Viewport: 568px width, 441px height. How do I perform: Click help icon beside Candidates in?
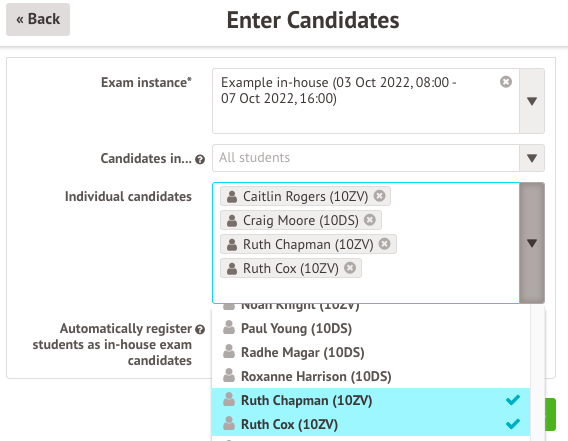tap(200, 159)
